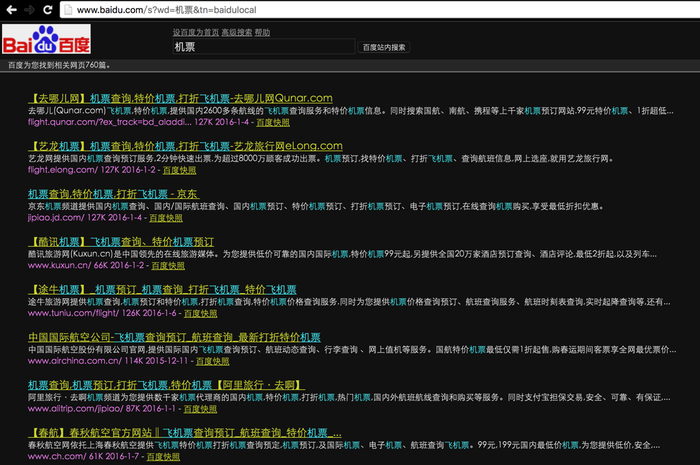The width and height of the screenshot is (700, 465).
Task: Click the browser back arrow
Action: (x=12, y=9)
